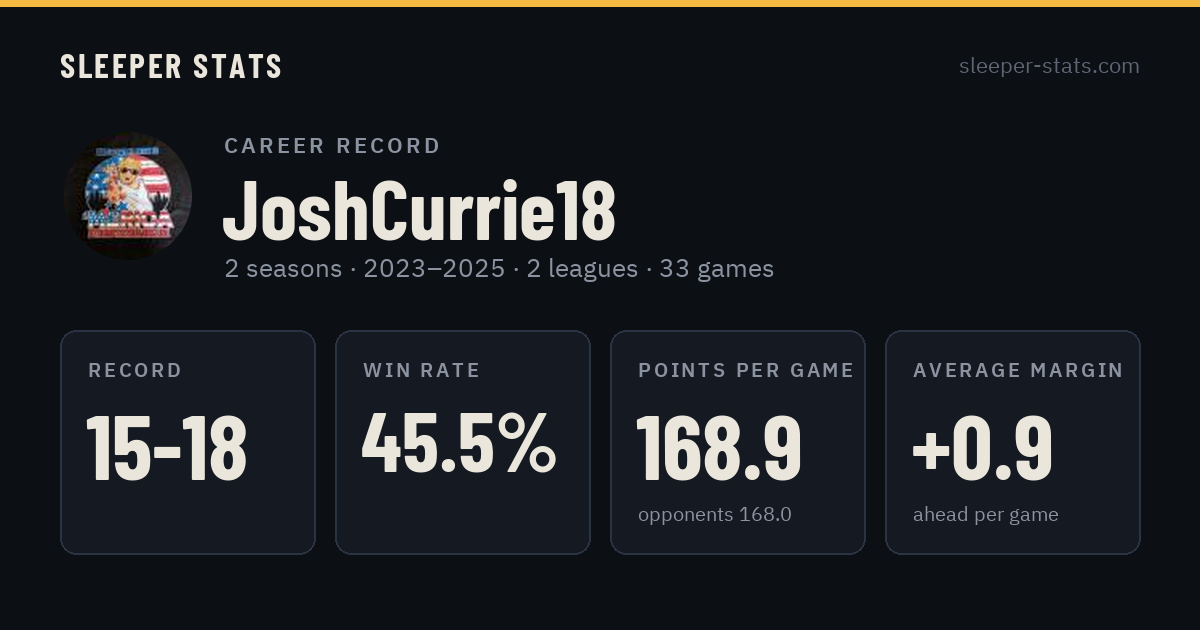
Task: Click the WIN RATE card label
Action: (x=422, y=370)
